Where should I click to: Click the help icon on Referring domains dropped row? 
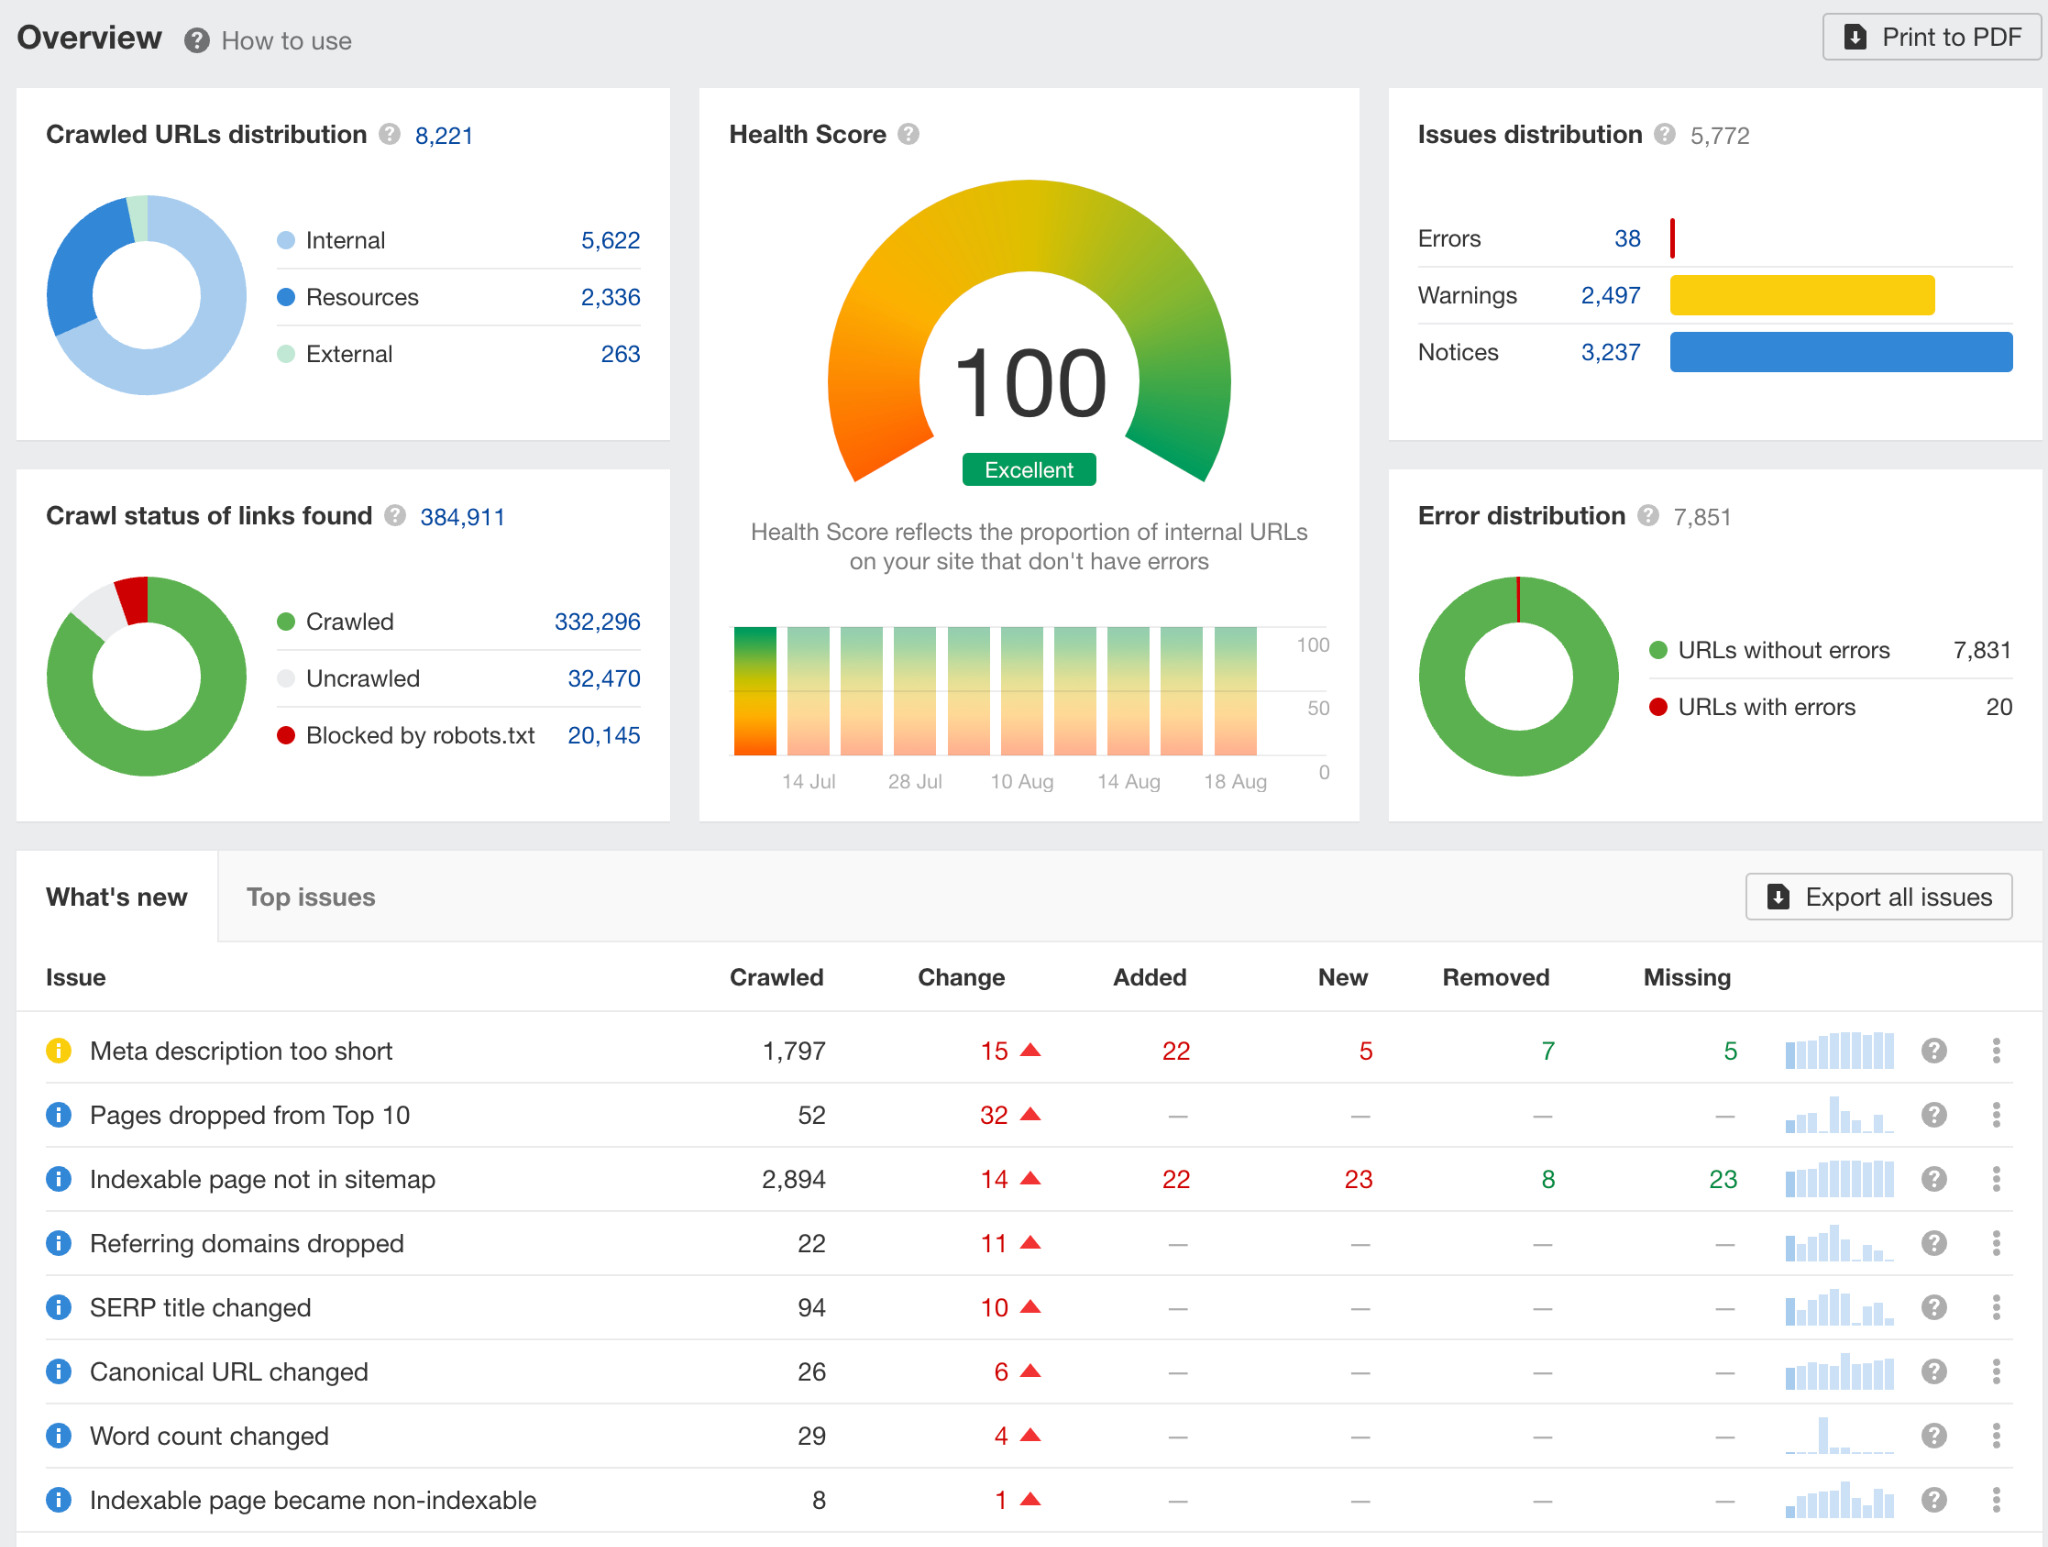coord(1933,1243)
